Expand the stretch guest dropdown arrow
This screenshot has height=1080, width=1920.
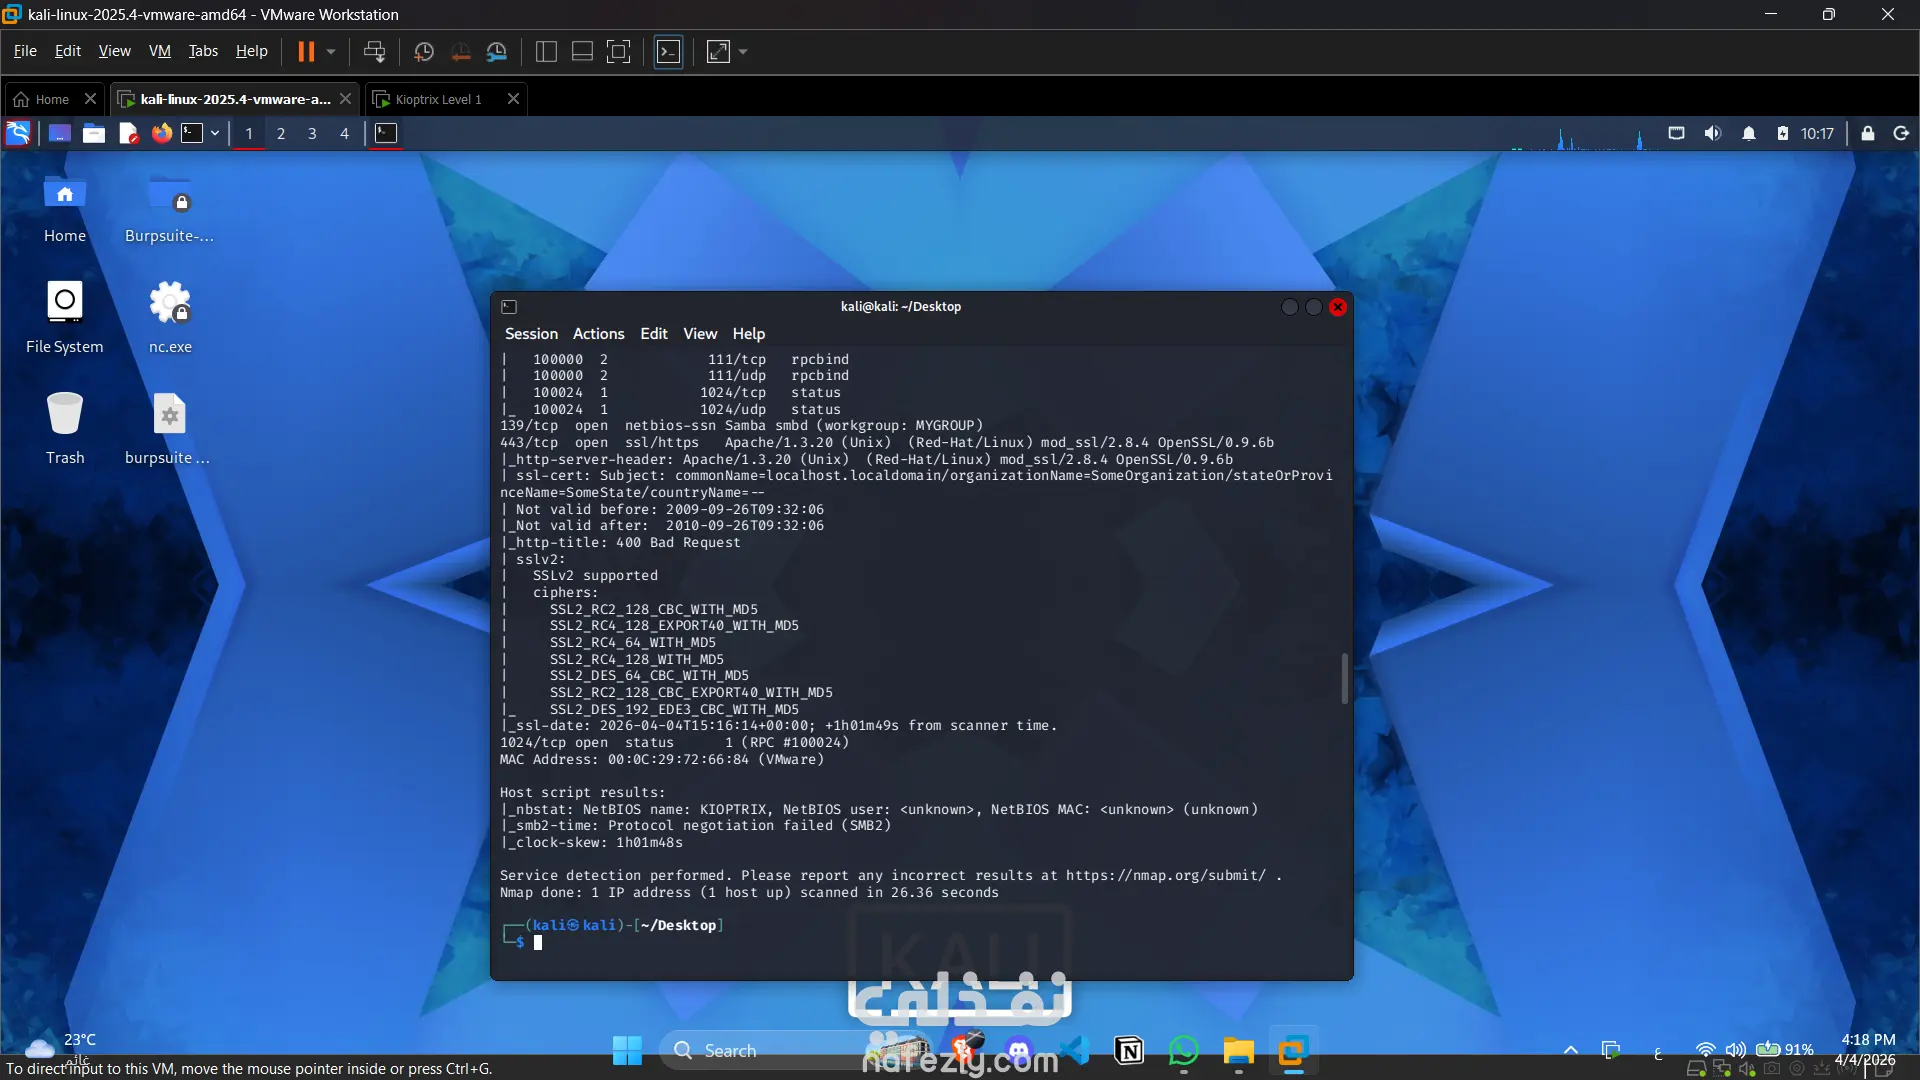[x=743, y=51]
